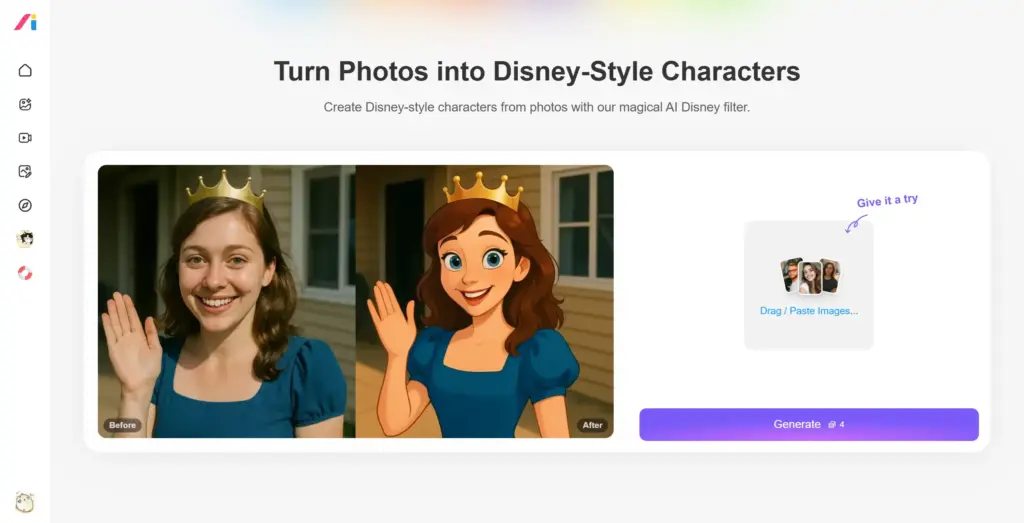Click the 'Before' label badge

pyautogui.click(x=122, y=425)
